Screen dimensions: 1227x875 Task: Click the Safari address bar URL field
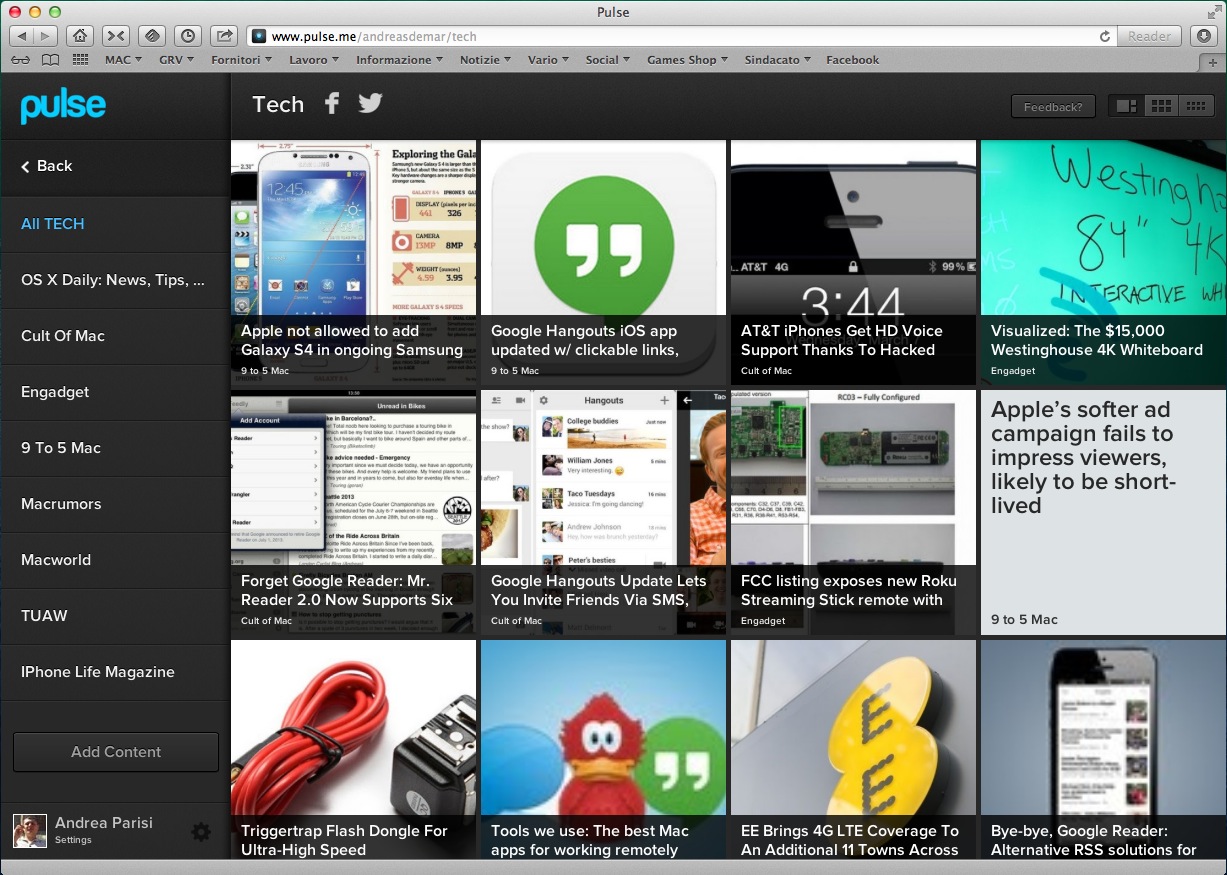point(680,36)
